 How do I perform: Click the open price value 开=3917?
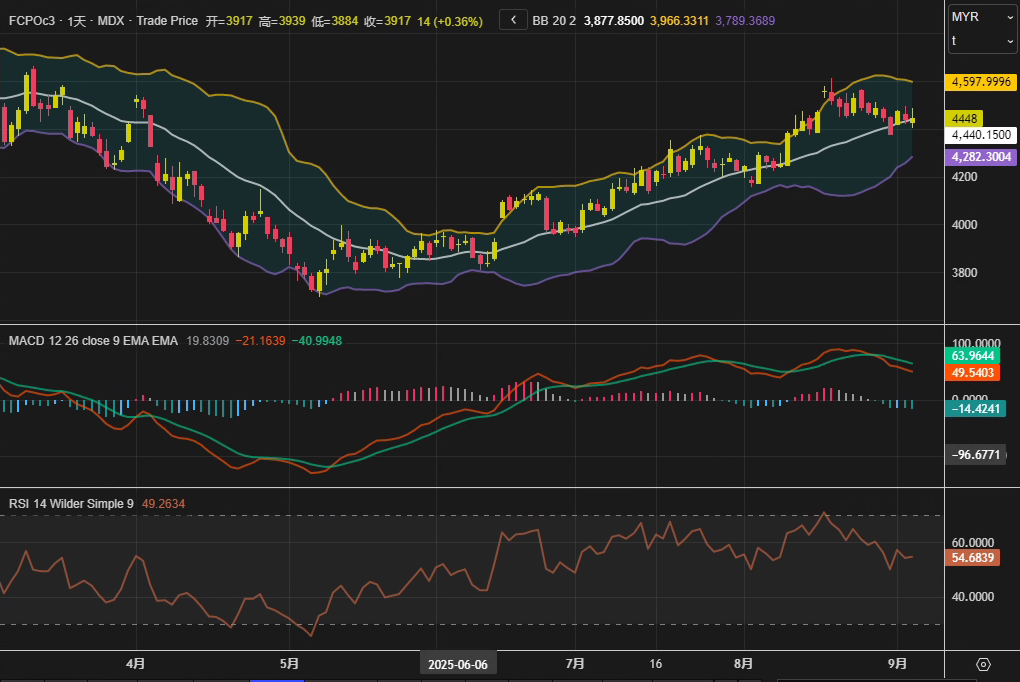click(229, 21)
